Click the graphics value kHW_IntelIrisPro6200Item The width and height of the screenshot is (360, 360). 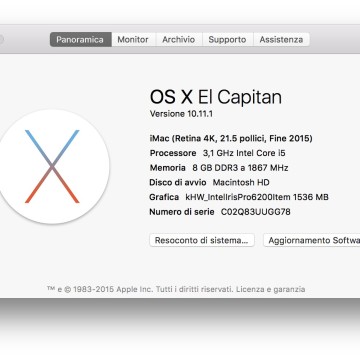pos(257,197)
